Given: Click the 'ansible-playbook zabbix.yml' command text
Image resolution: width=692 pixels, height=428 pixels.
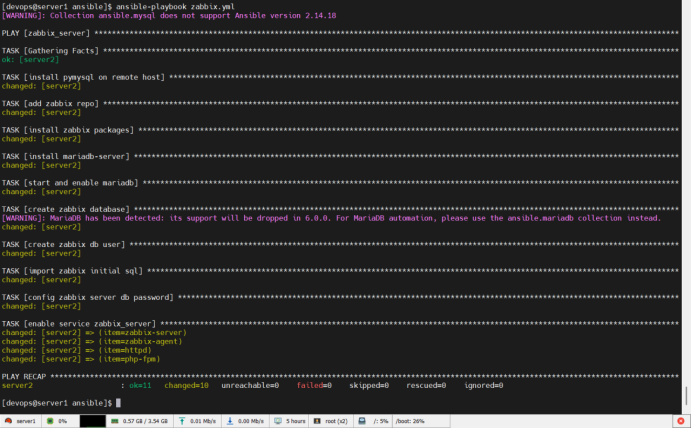Looking at the screenshot, I should [175, 7].
